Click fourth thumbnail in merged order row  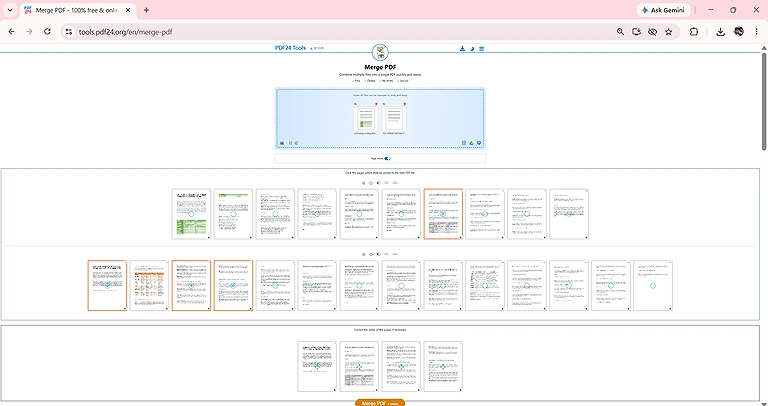pyautogui.click(x=443, y=367)
